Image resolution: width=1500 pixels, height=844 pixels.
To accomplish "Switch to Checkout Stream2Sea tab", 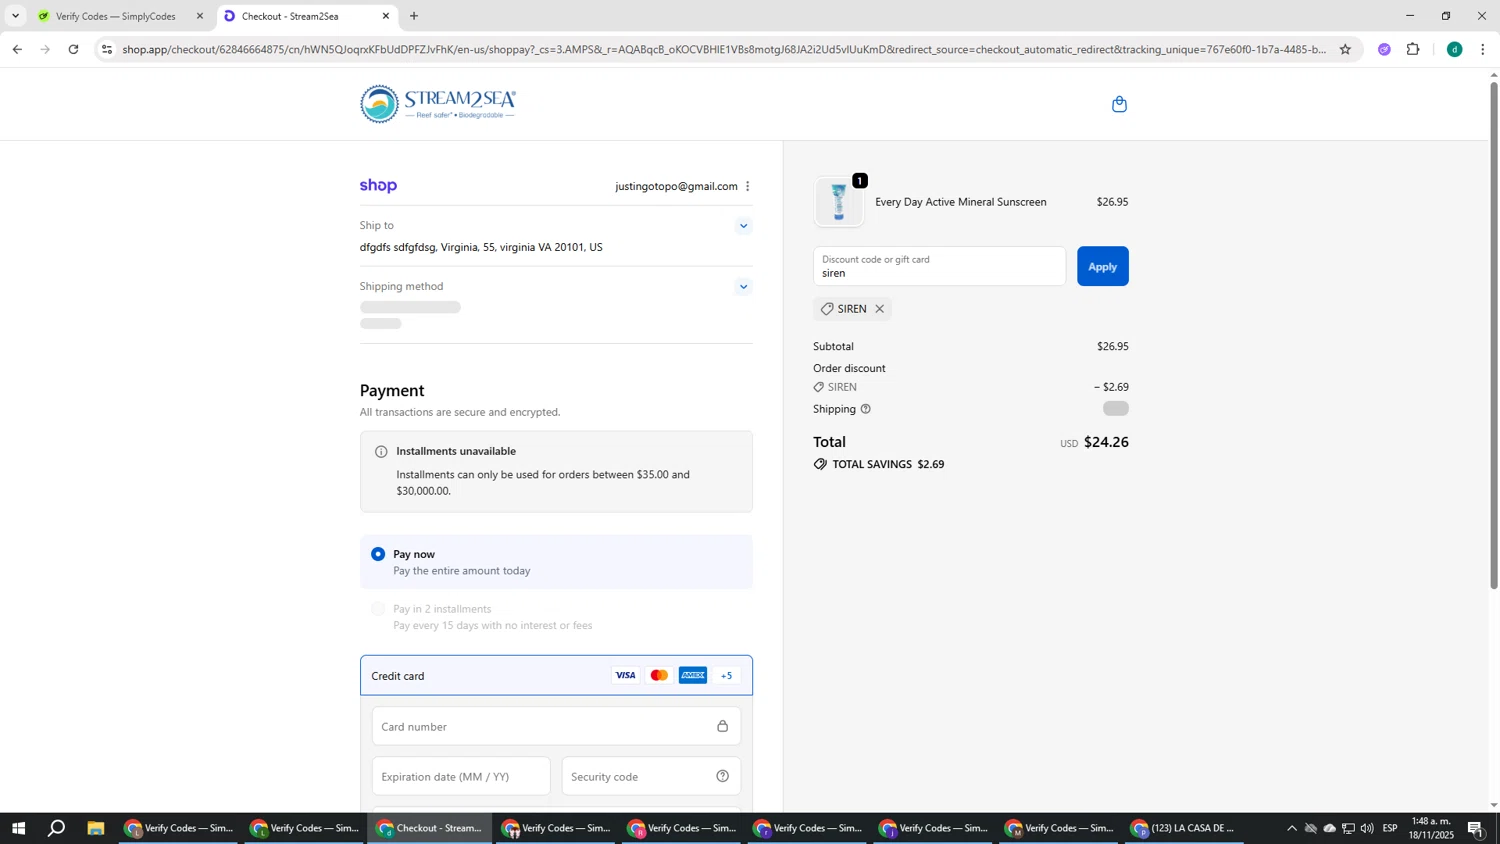I will [306, 16].
